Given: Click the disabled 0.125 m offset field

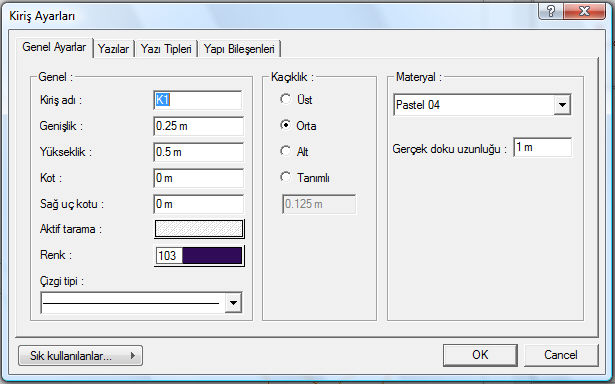Looking at the screenshot, I should coord(319,204).
